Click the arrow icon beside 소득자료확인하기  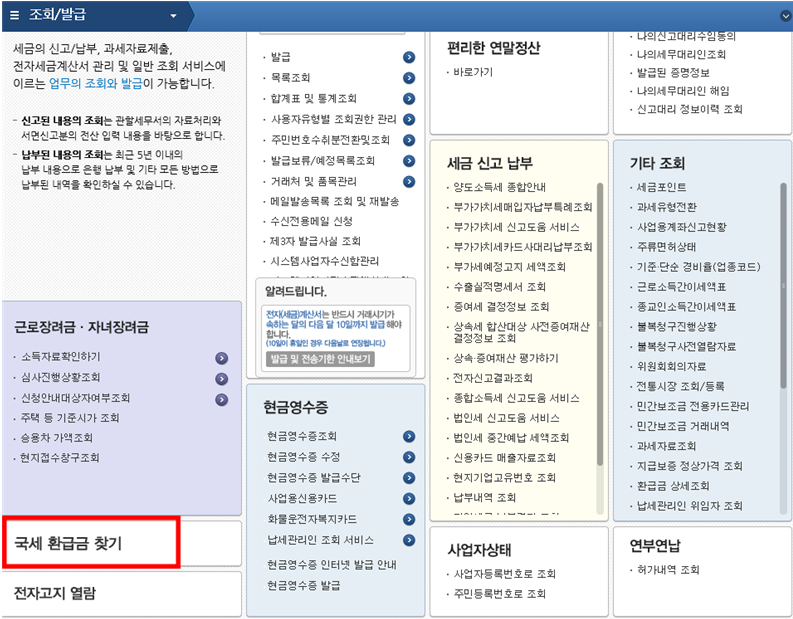(222, 358)
